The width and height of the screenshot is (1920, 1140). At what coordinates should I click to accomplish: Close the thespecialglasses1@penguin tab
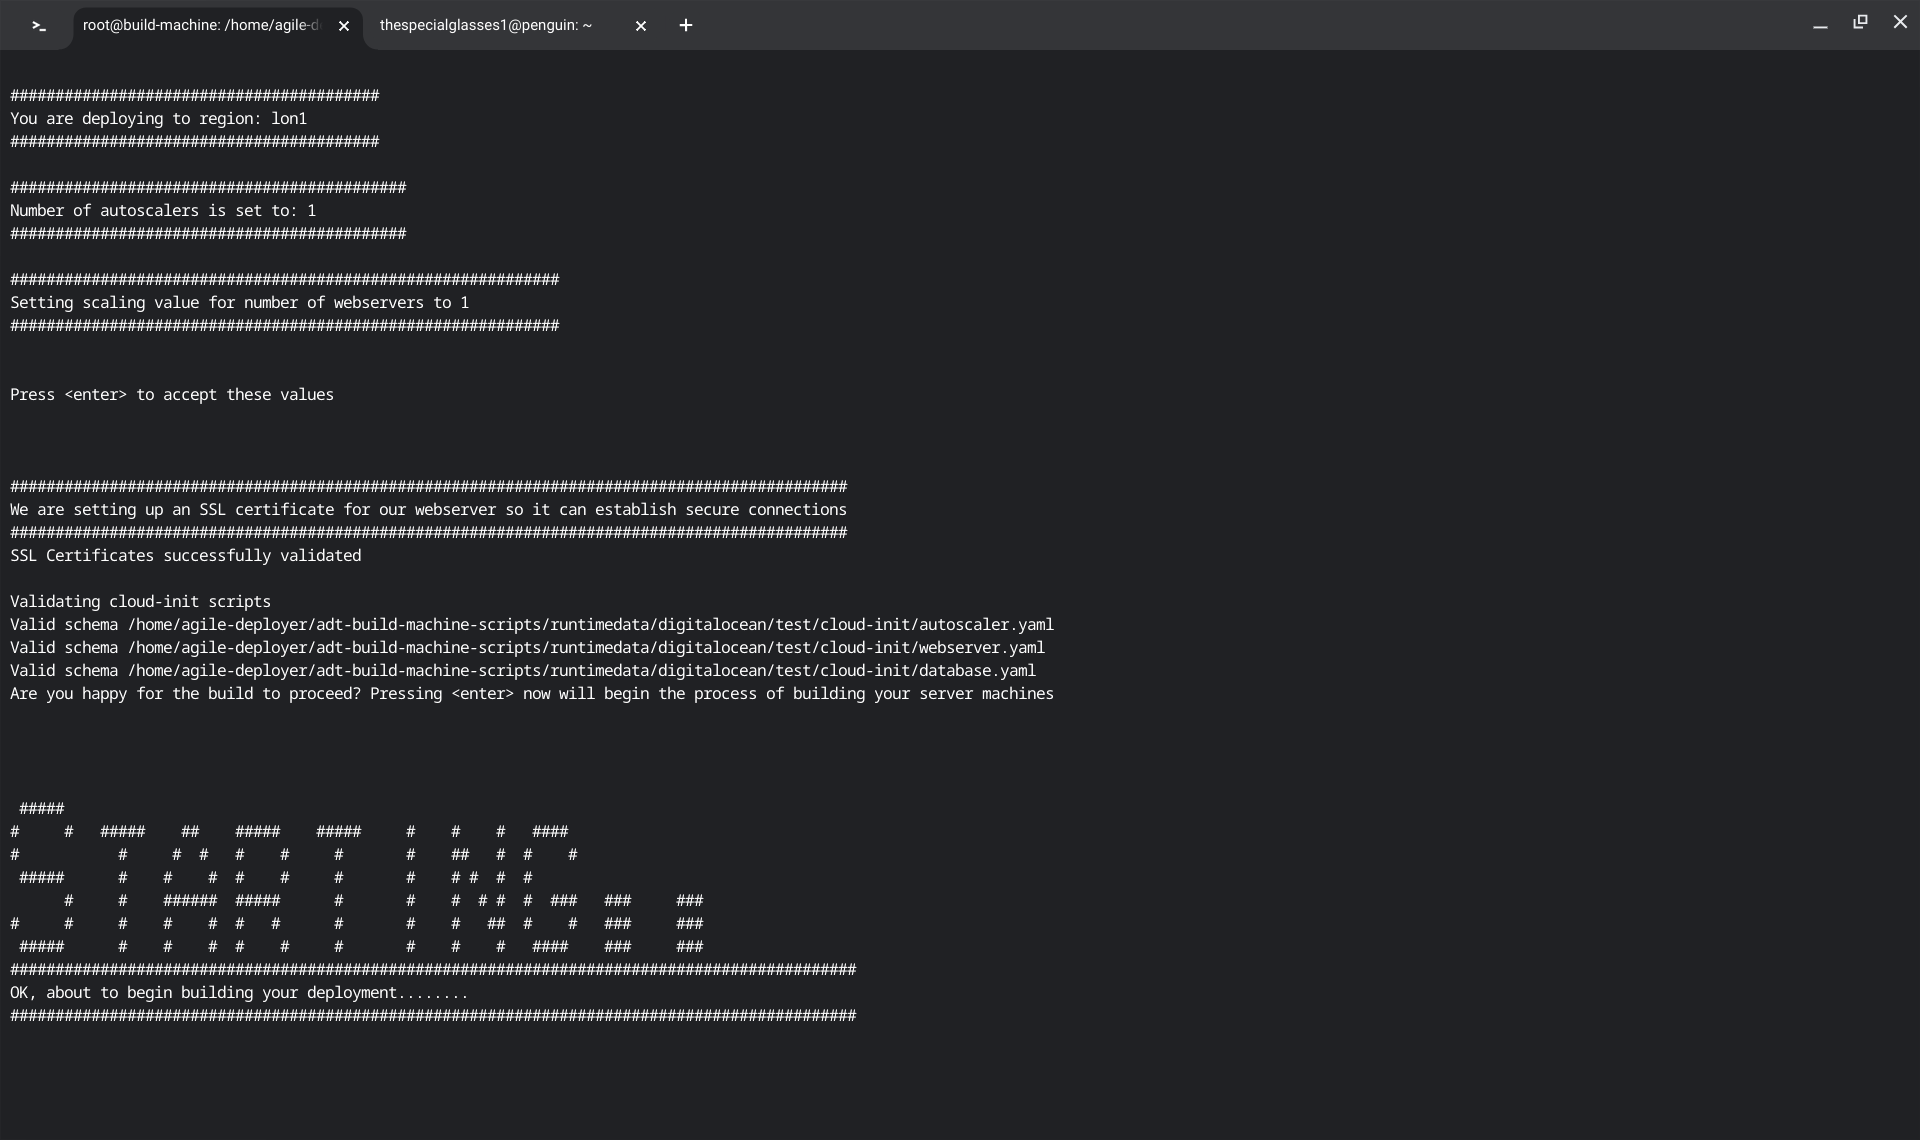tap(641, 26)
